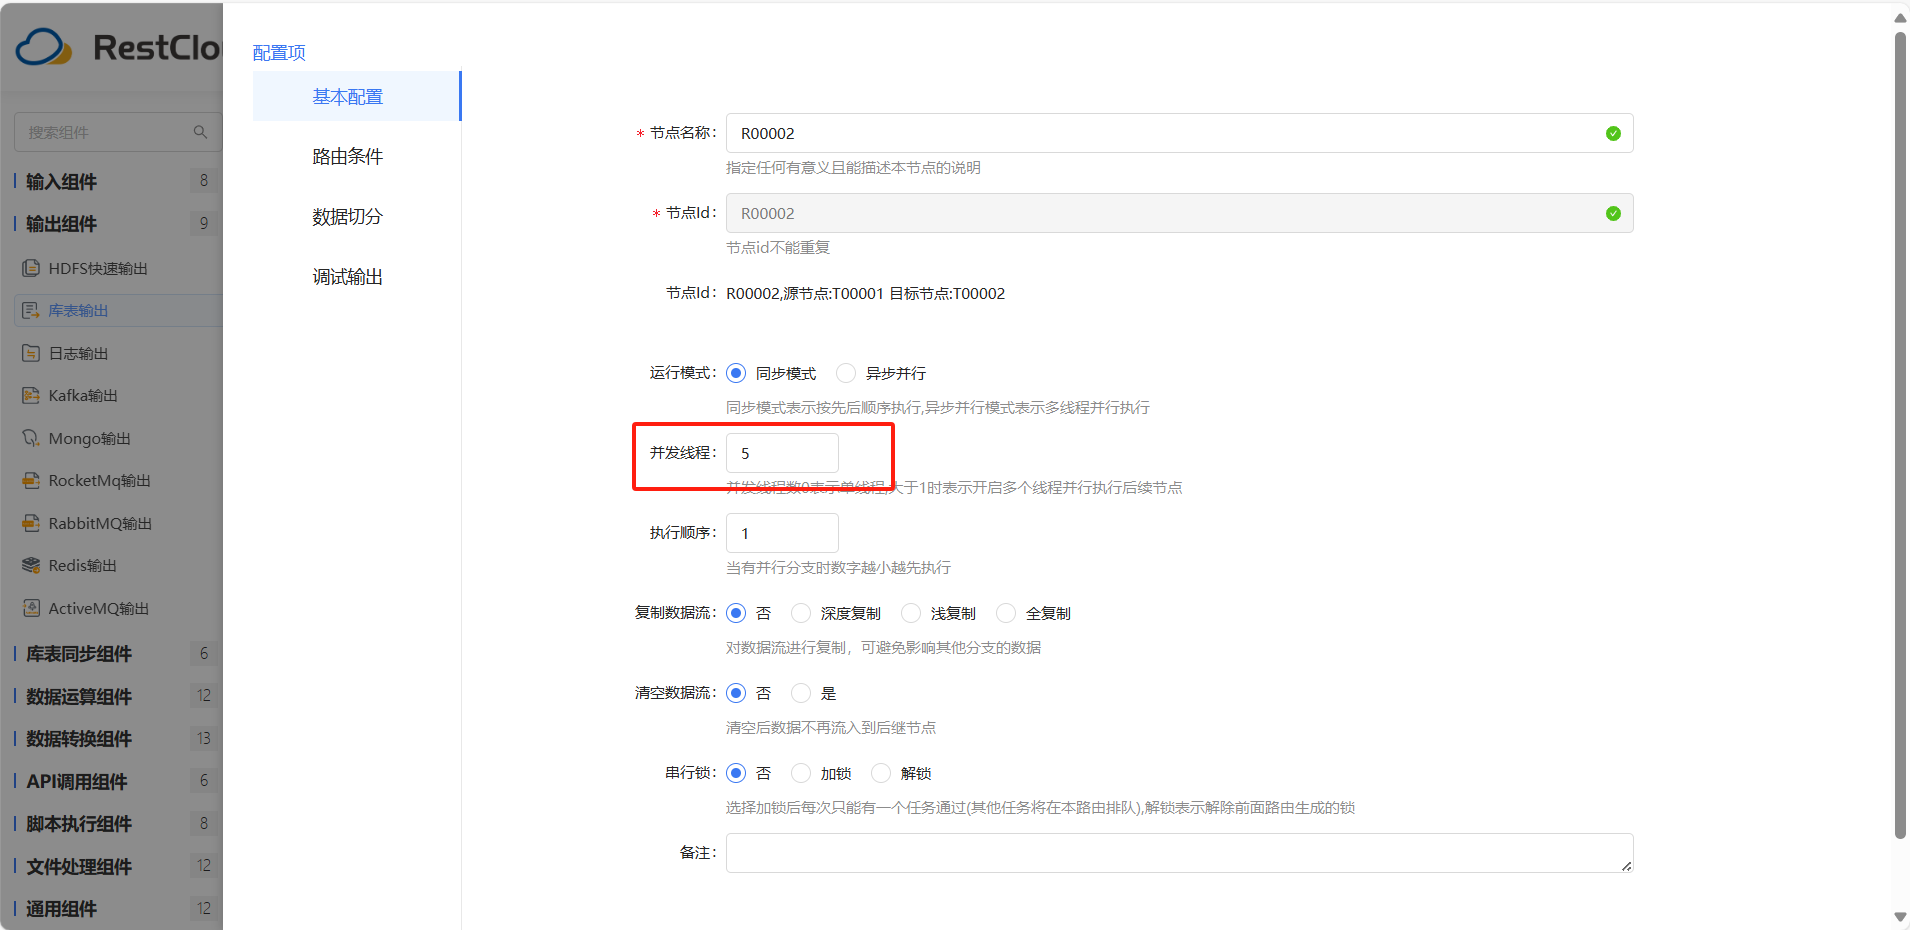Click the Kafka输出 component icon

point(31,396)
